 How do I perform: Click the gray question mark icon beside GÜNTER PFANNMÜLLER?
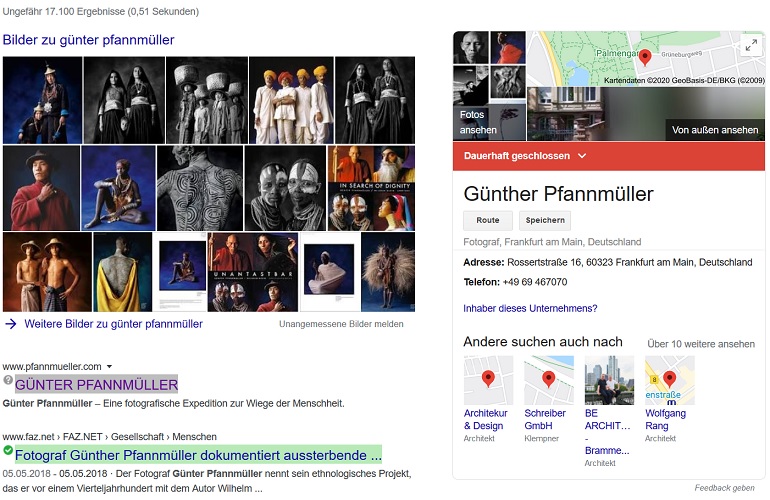(8, 380)
